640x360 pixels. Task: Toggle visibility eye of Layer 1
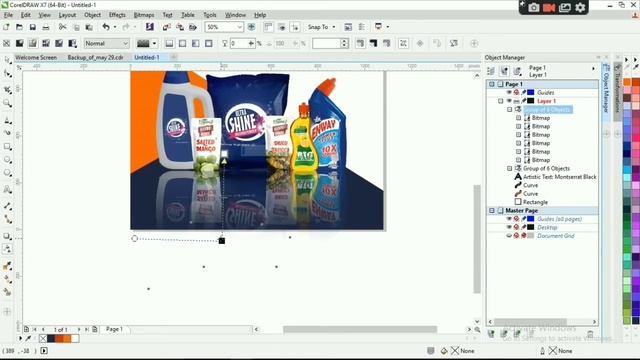tap(509, 101)
